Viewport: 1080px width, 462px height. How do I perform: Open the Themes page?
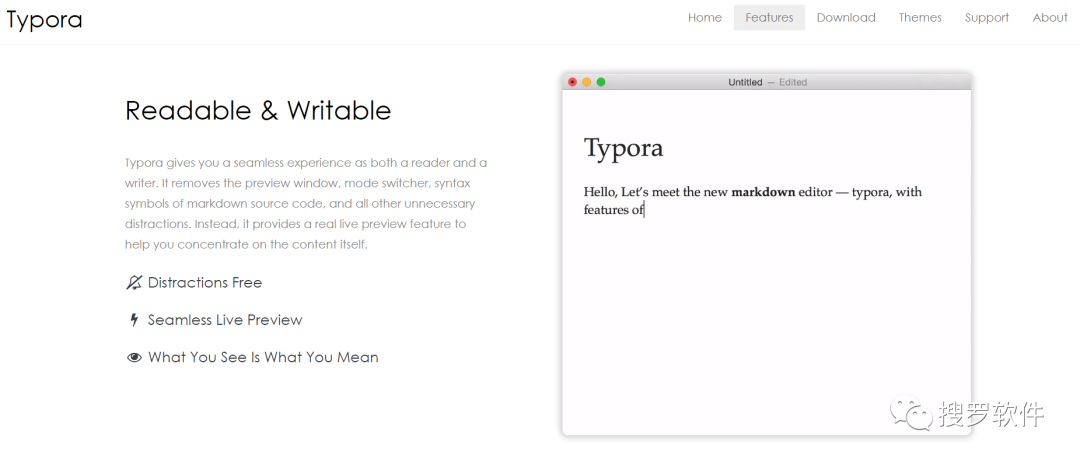coord(920,18)
